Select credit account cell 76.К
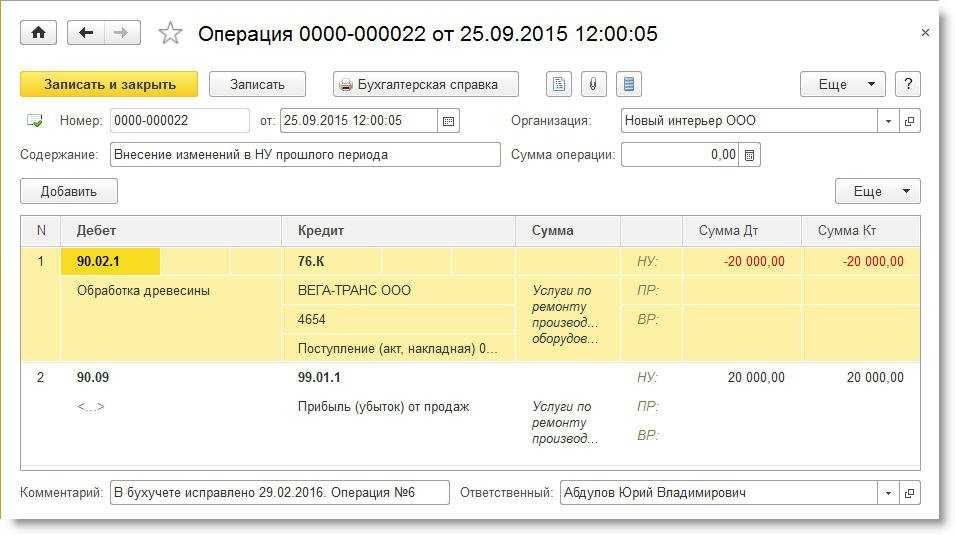This screenshot has width=955, height=535. 332,261
